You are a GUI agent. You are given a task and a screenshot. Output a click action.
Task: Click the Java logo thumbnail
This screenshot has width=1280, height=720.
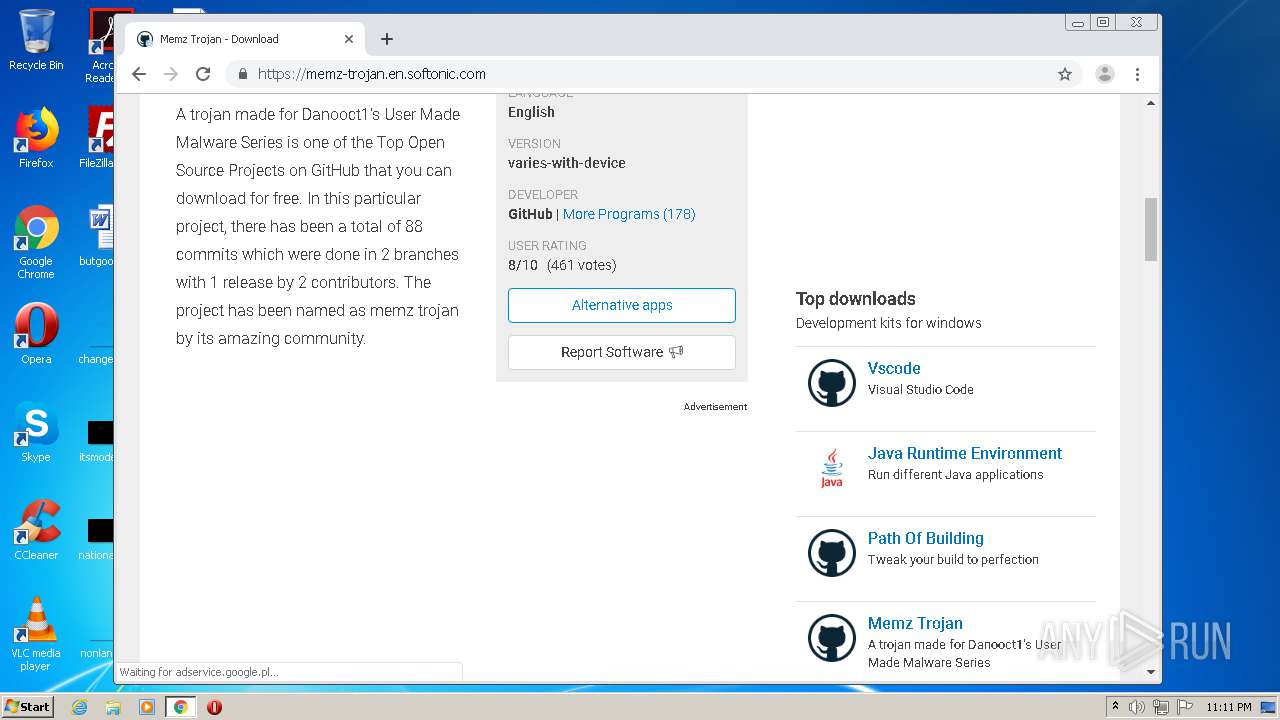tap(832, 468)
